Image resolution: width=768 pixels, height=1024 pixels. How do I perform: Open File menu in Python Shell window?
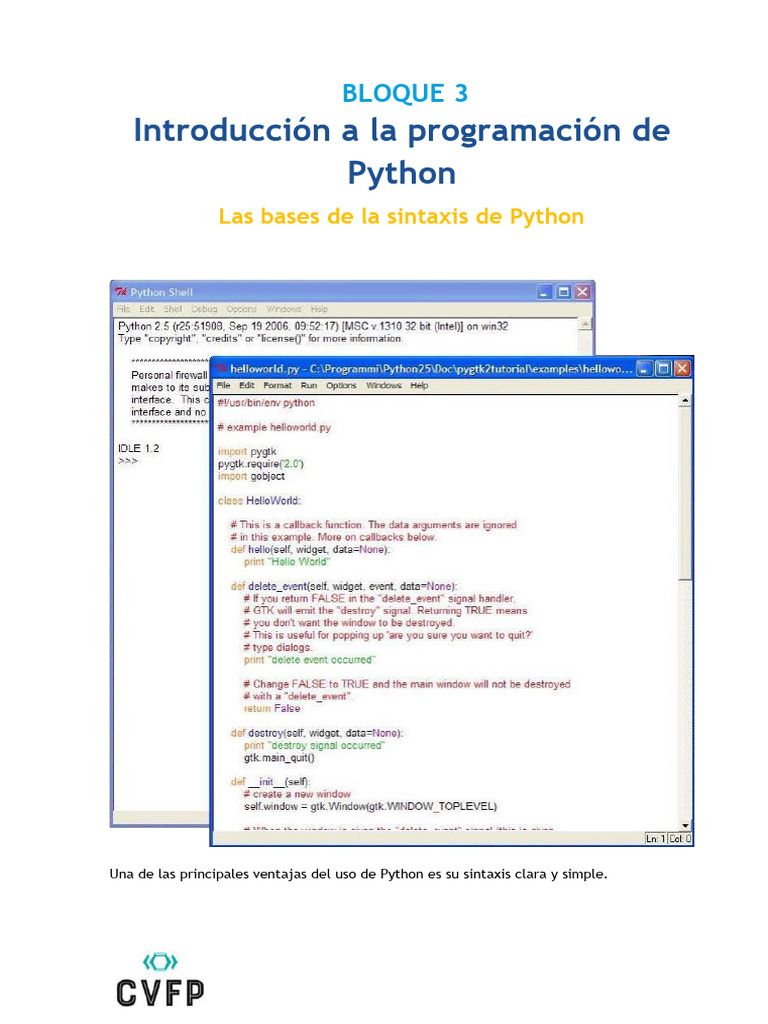[x=123, y=309]
